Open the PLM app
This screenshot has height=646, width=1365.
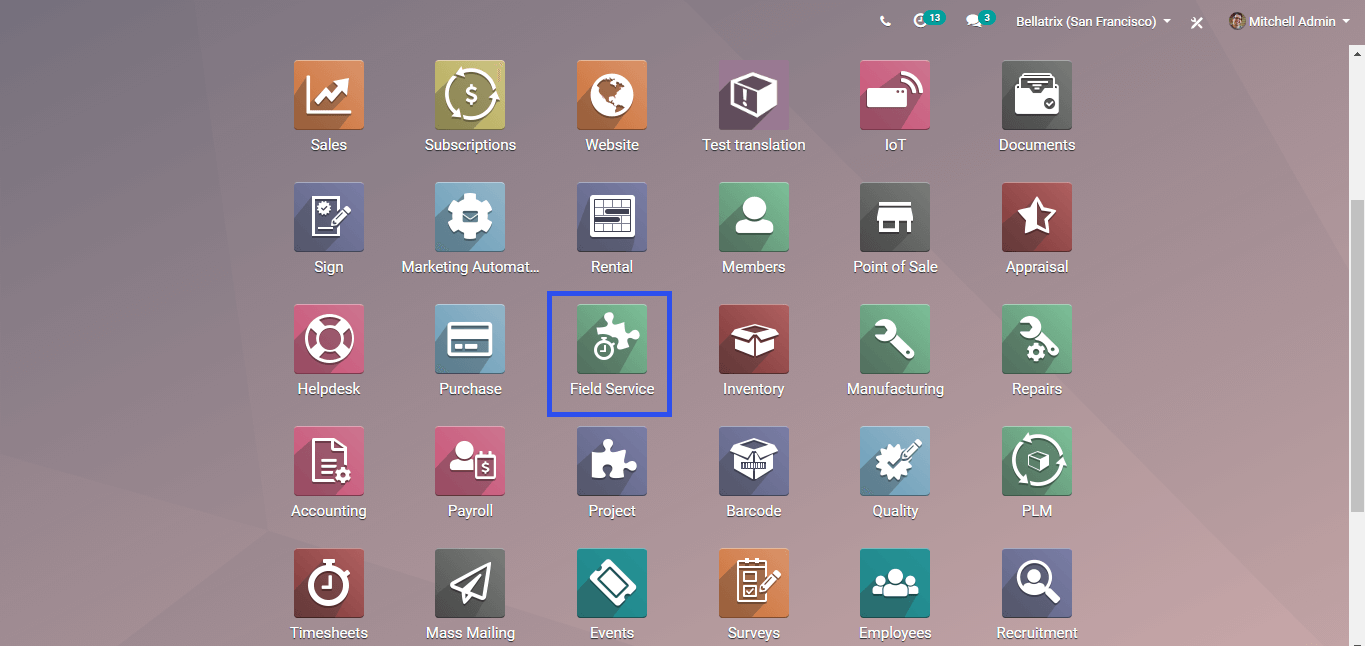pyautogui.click(x=1037, y=461)
